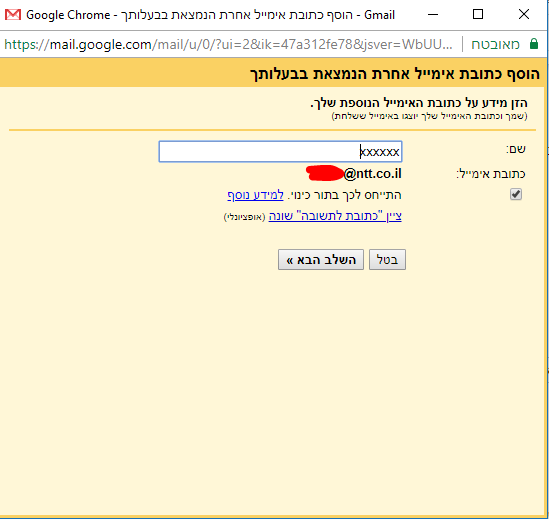Minimize the Chrome popup window
Image resolution: width=549 pixels, height=519 pixels.
point(433,15)
